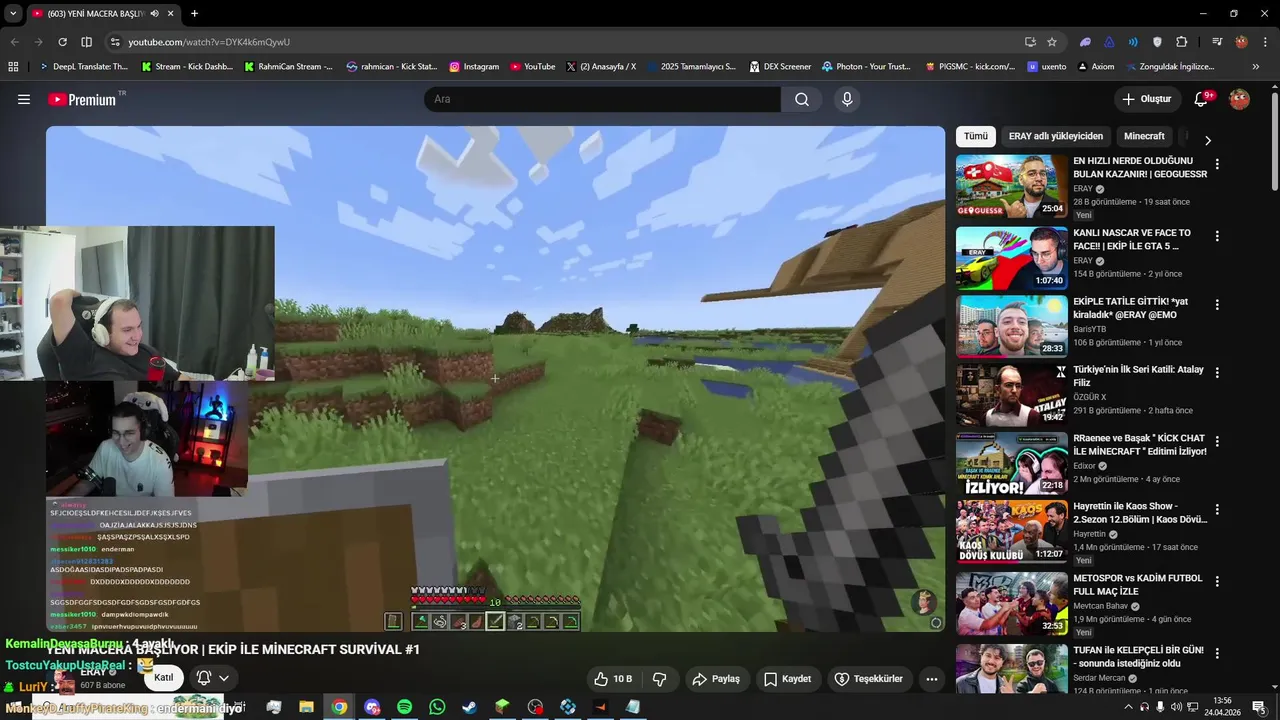Expand the Chrome tab search dropdown
This screenshot has height=720, width=1280.
click(13, 14)
